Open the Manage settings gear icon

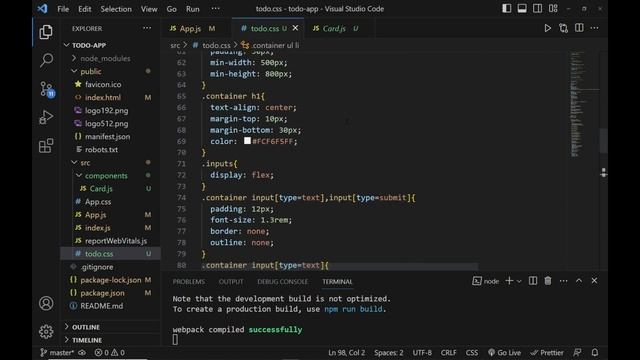coord(46,331)
